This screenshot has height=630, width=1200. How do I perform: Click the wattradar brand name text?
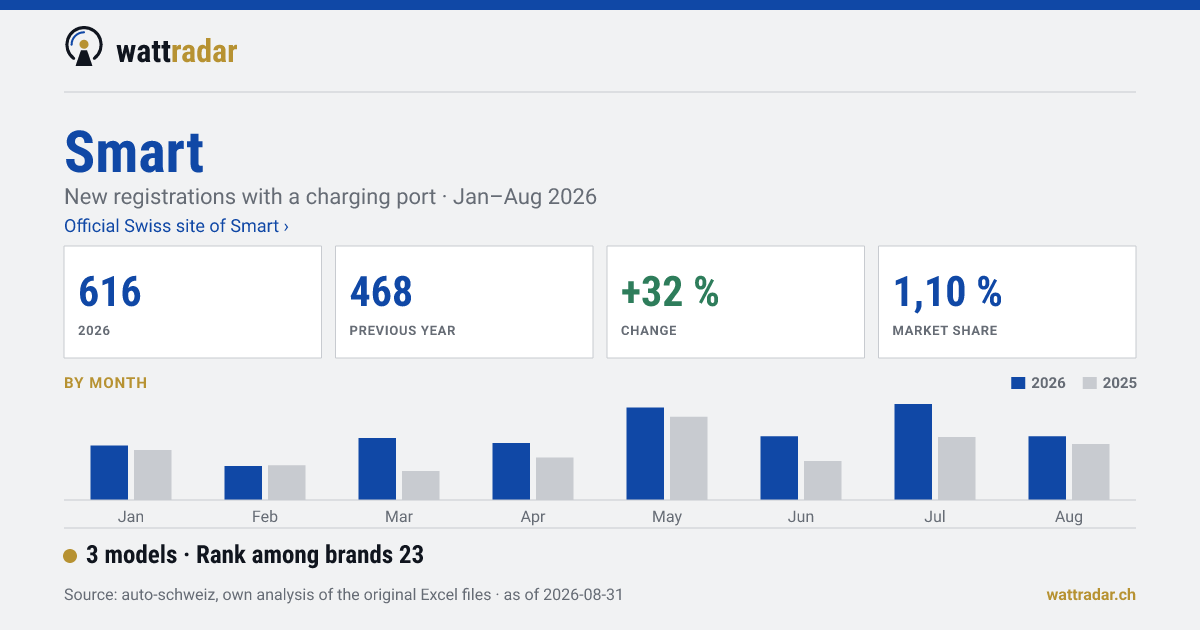(177, 50)
